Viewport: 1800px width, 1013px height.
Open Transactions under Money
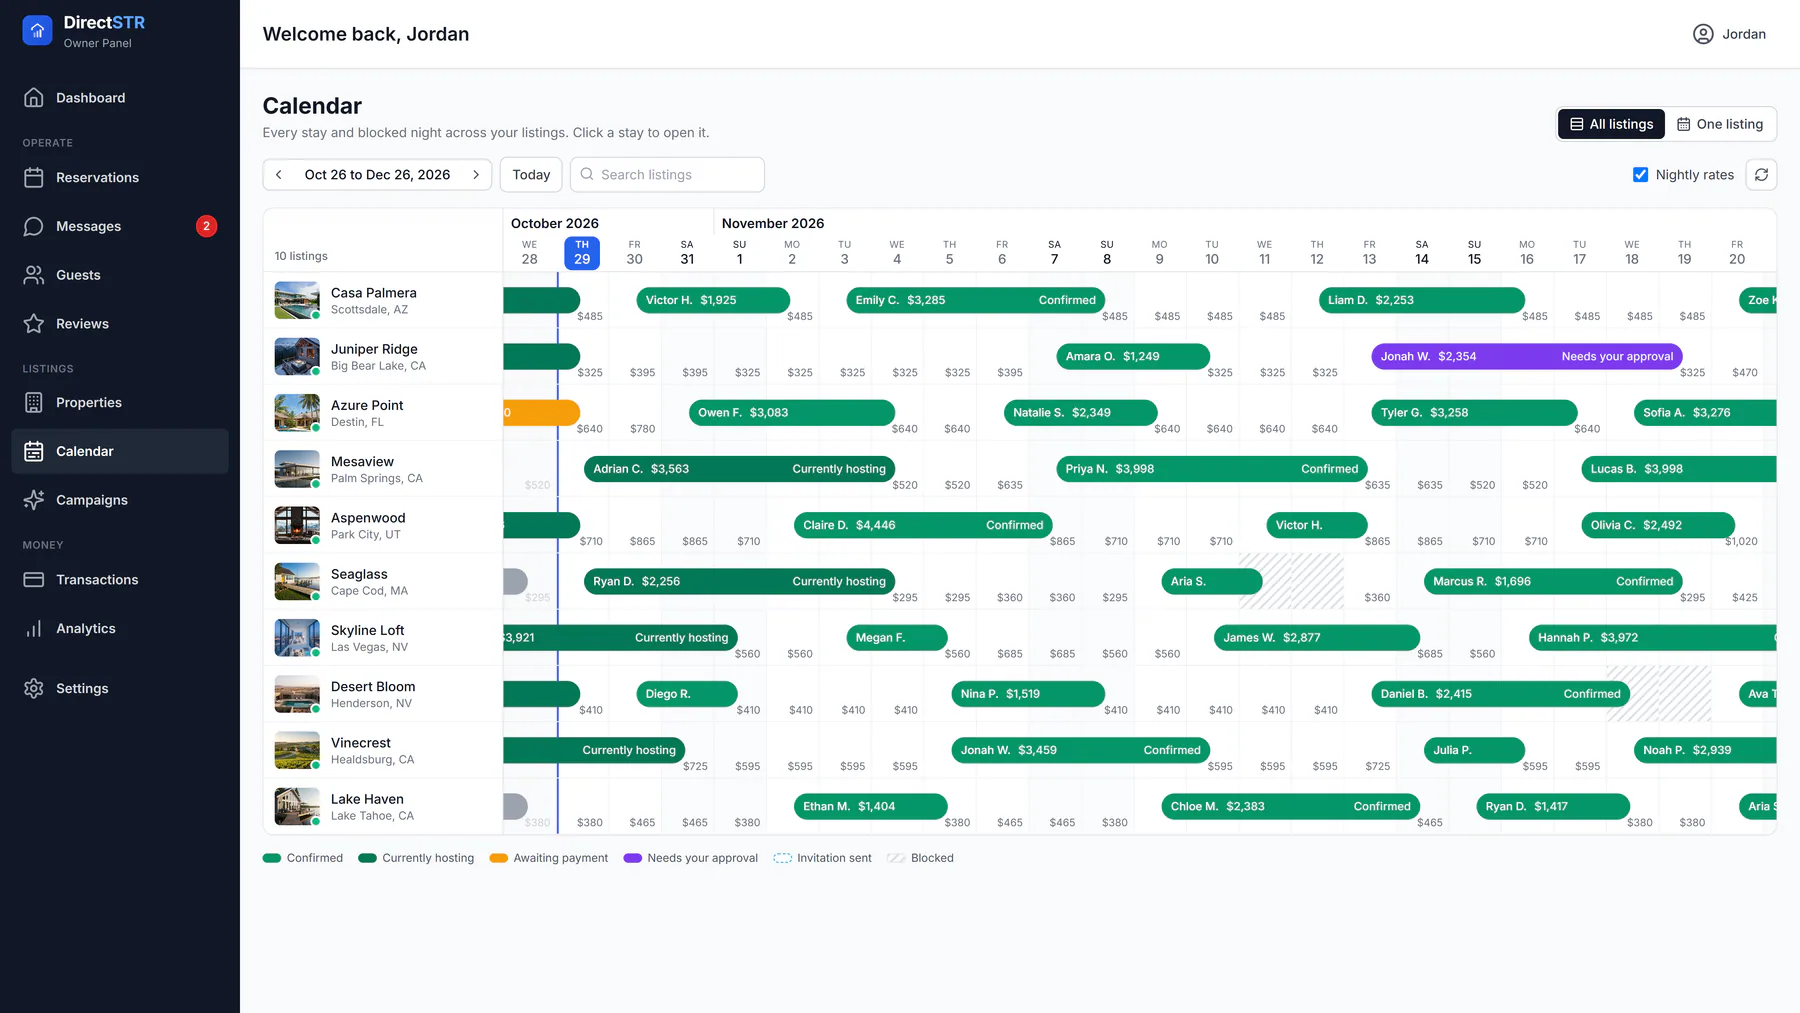click(120, 580)
